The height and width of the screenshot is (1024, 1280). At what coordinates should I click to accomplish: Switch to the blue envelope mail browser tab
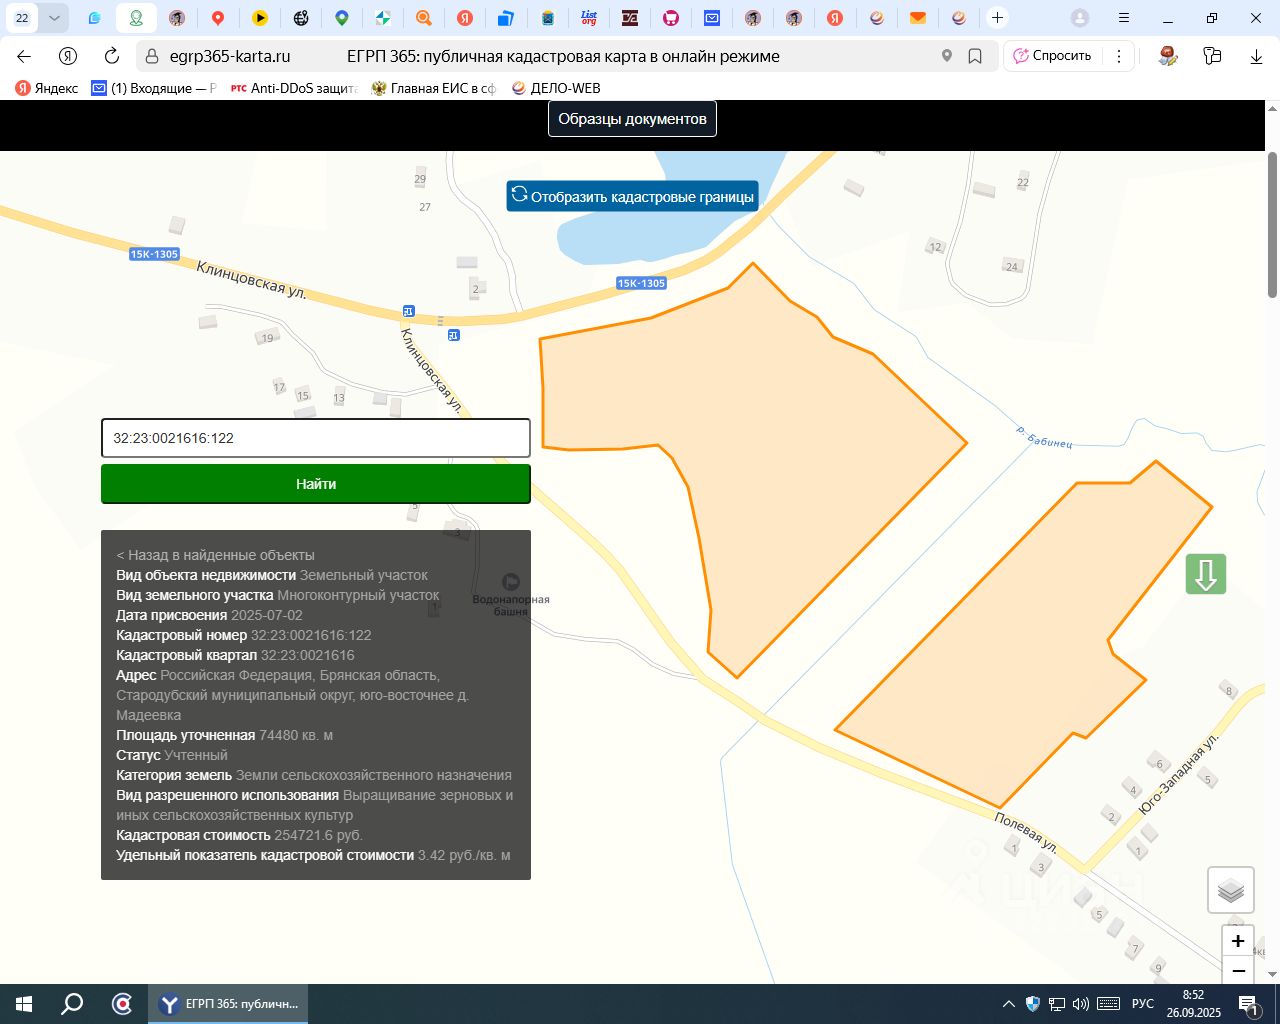(x=711, y=18)
